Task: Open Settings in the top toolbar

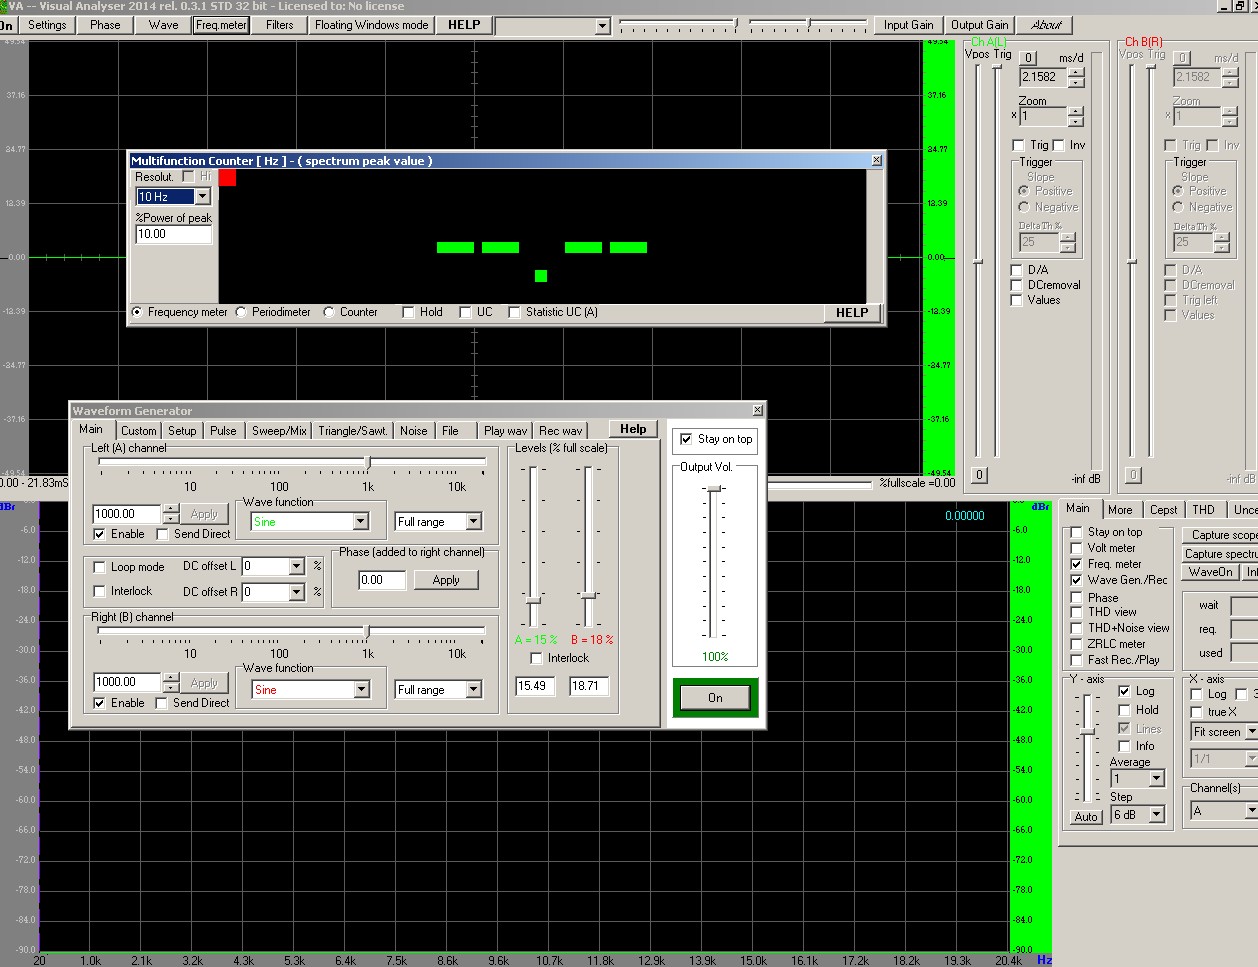Action: coord(47,25)
